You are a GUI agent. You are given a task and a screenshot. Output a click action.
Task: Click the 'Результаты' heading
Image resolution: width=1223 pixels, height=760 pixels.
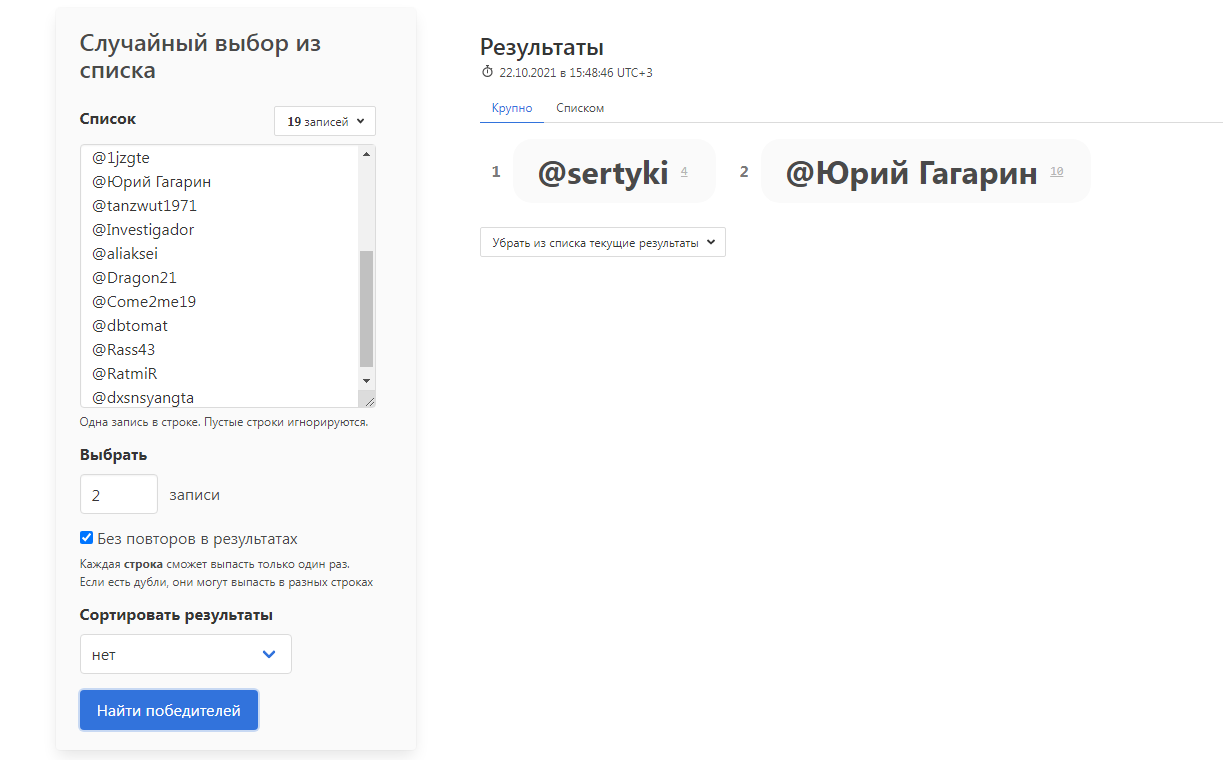[x=542, y=46]
